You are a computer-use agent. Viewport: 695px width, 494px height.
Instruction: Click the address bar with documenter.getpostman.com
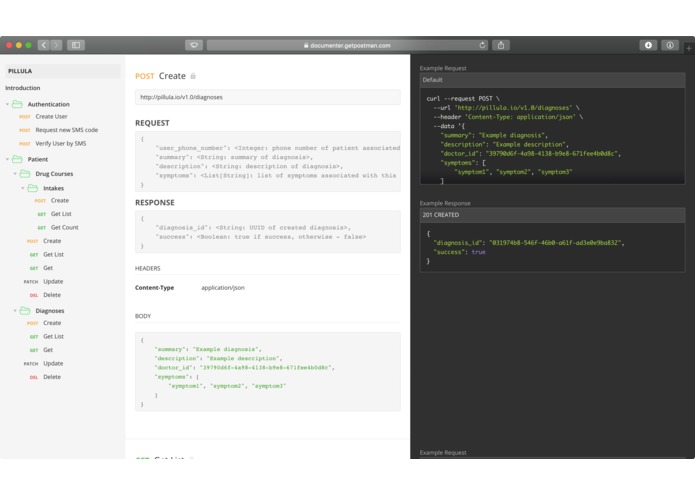[347, 45]
